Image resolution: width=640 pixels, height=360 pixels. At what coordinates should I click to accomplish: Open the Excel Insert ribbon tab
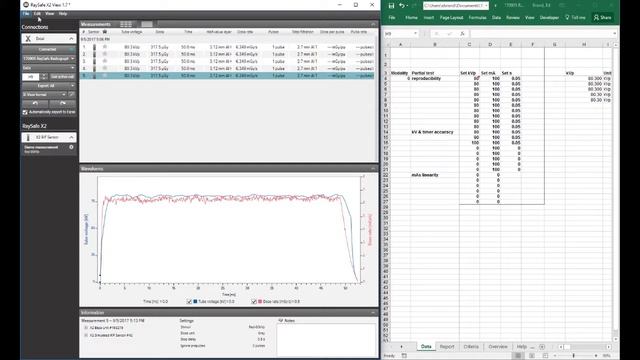(x=429, y=18)
